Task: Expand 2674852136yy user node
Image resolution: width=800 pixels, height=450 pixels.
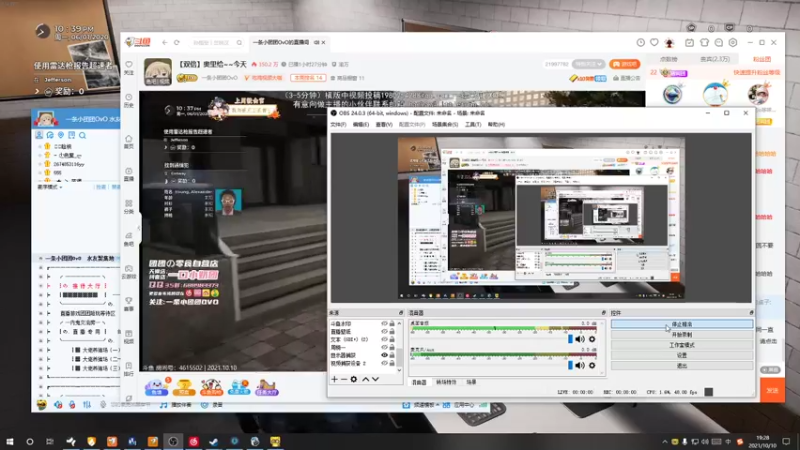Action: pyautogui.click(x=40, y=164)
